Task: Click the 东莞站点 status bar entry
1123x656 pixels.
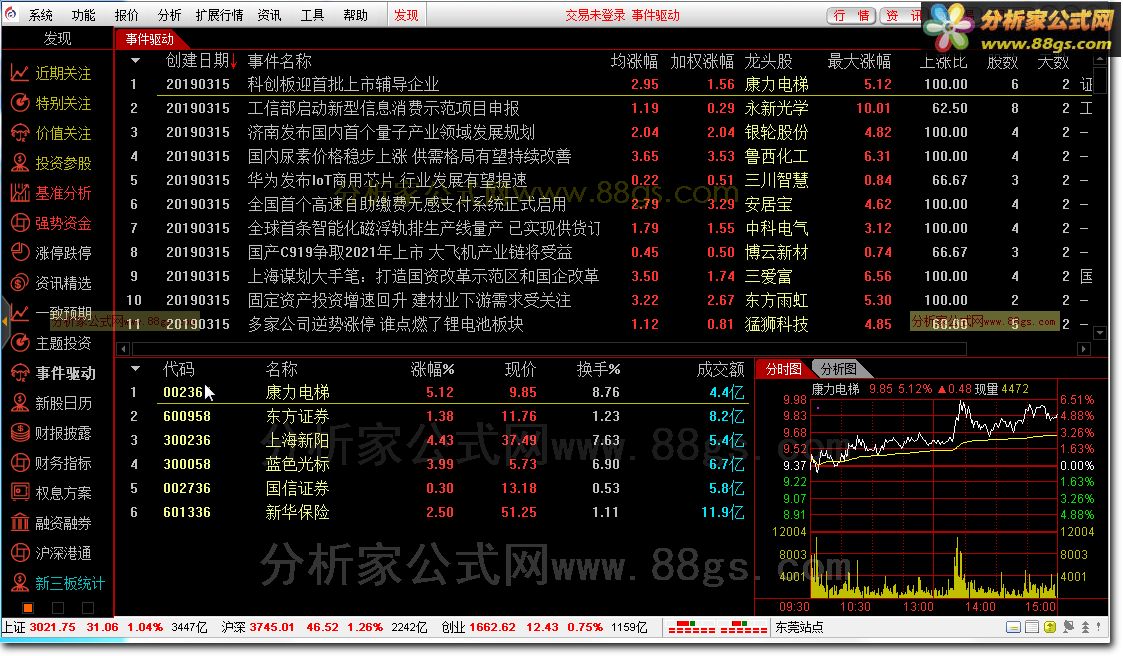Action: [799, 627]
